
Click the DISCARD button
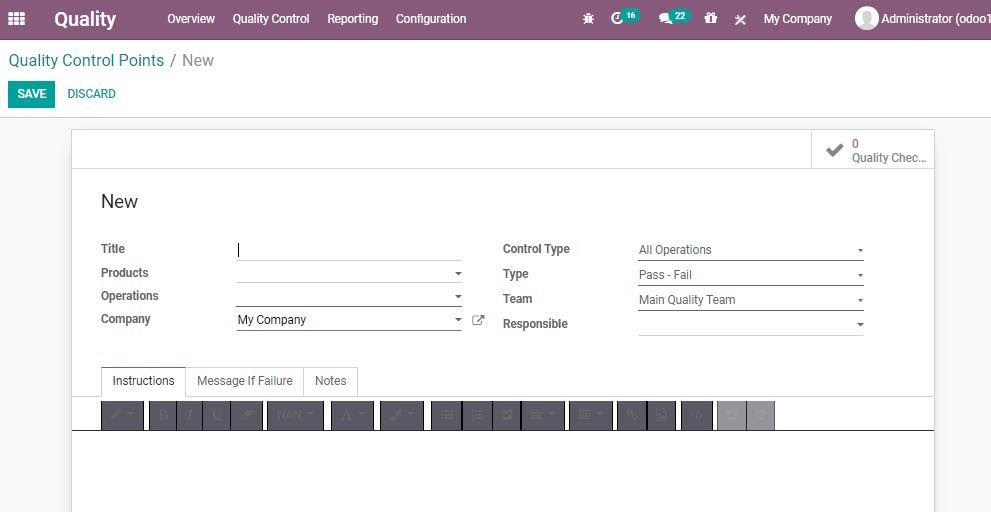pos(92,94)
